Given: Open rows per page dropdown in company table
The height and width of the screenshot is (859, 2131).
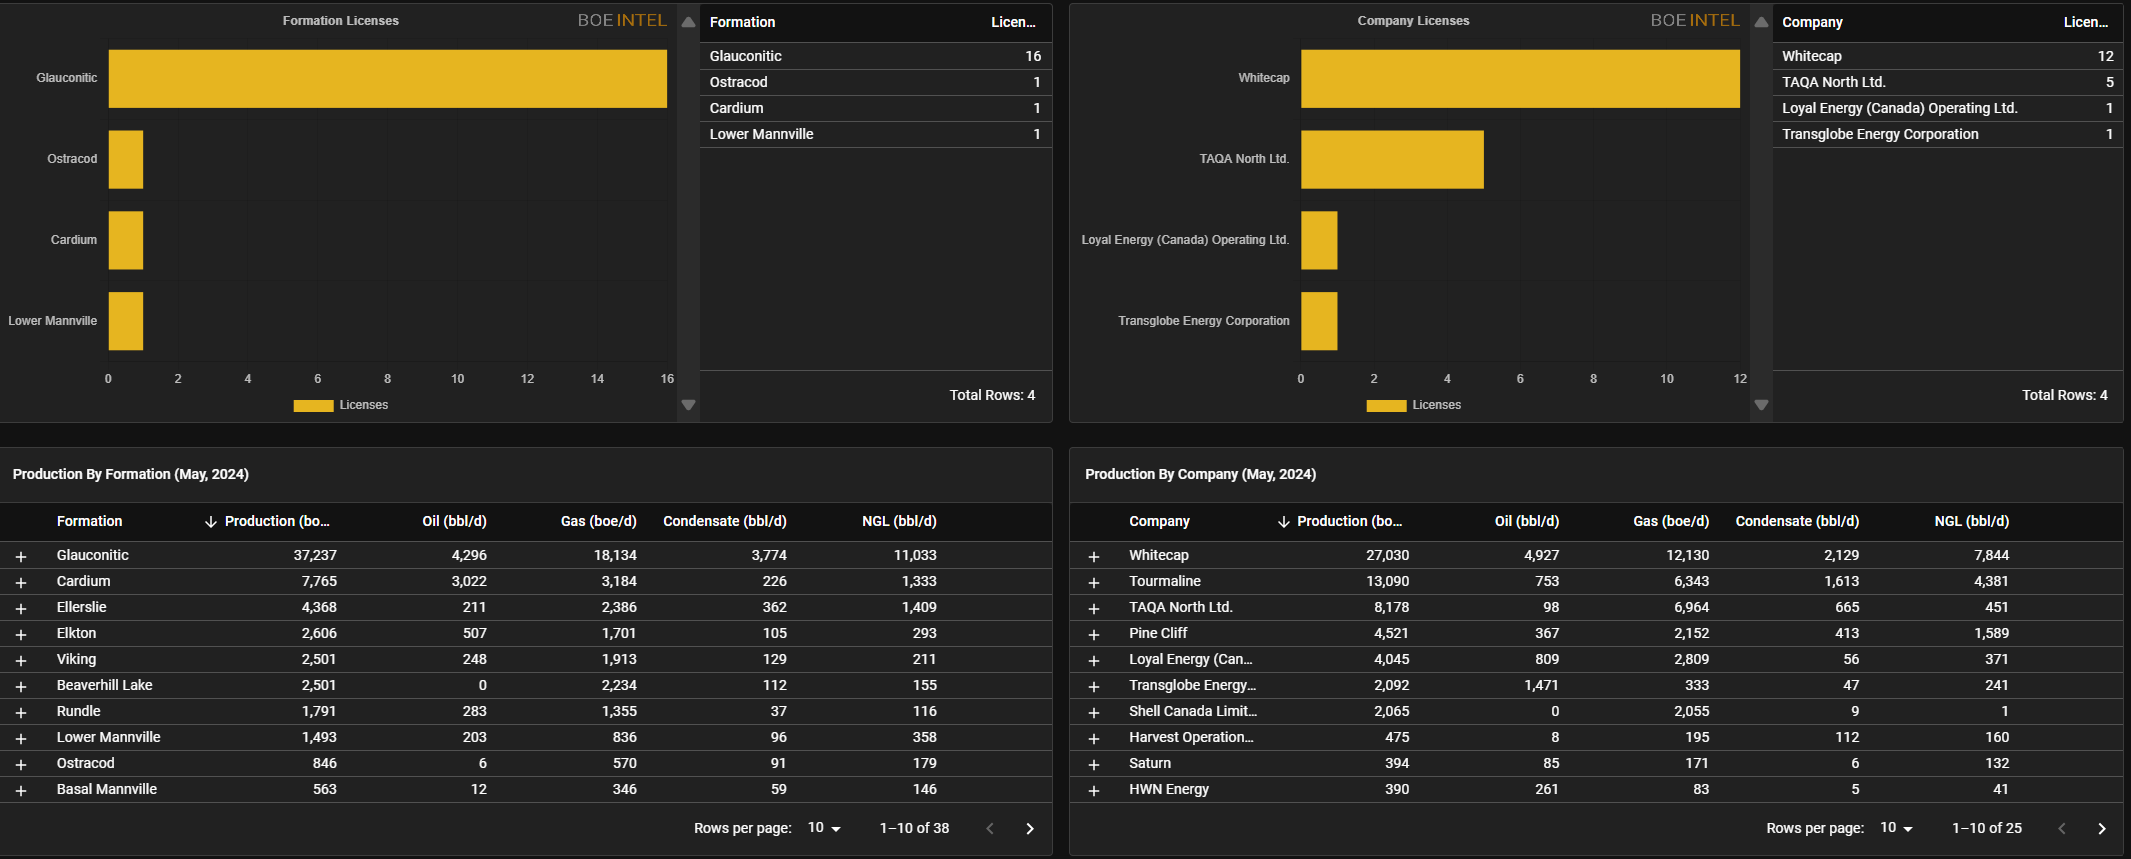Looking at the screenshot, I should tap(1896, 828).
